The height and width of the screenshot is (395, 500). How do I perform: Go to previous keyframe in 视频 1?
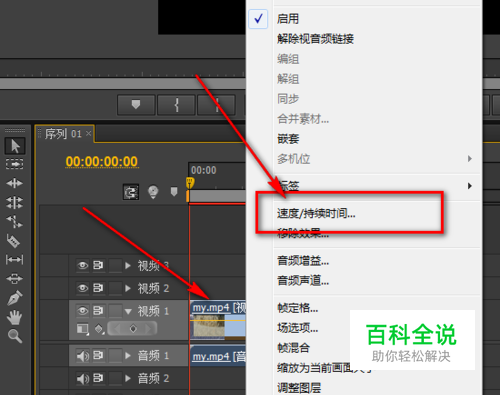117,329
